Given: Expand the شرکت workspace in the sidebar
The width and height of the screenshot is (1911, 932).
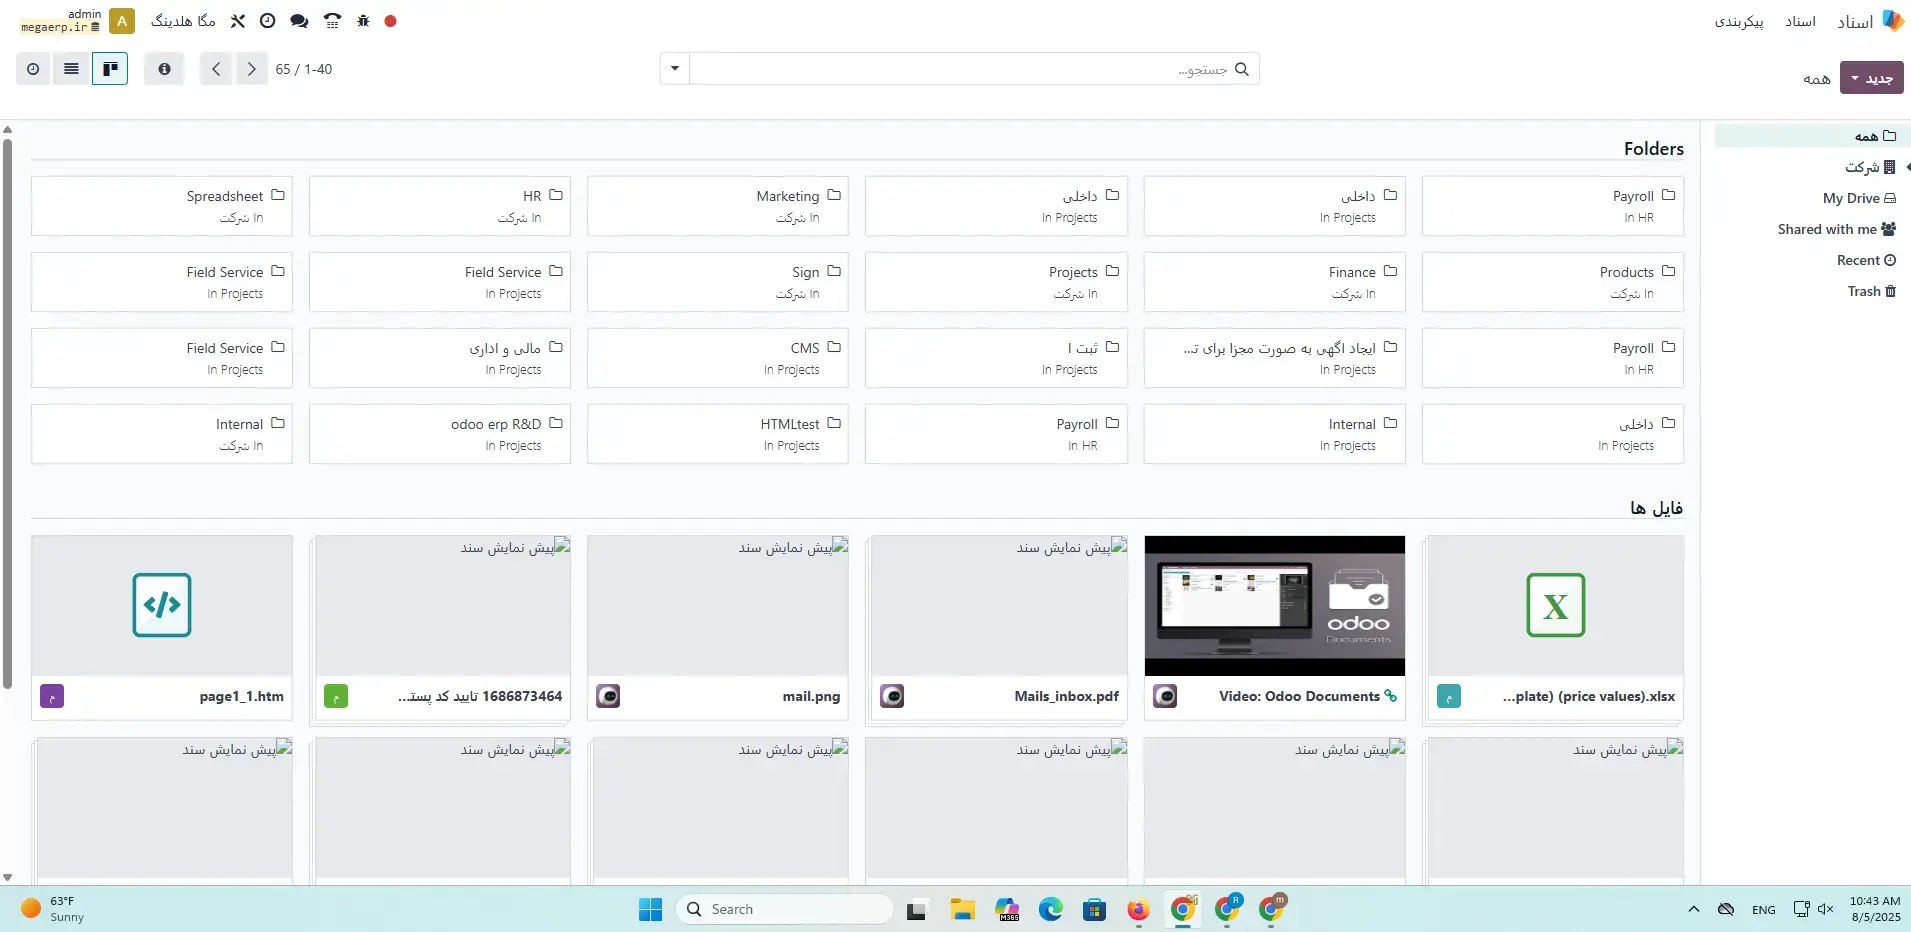Looking at the screenshot, I should click(x=1906, y=167).
